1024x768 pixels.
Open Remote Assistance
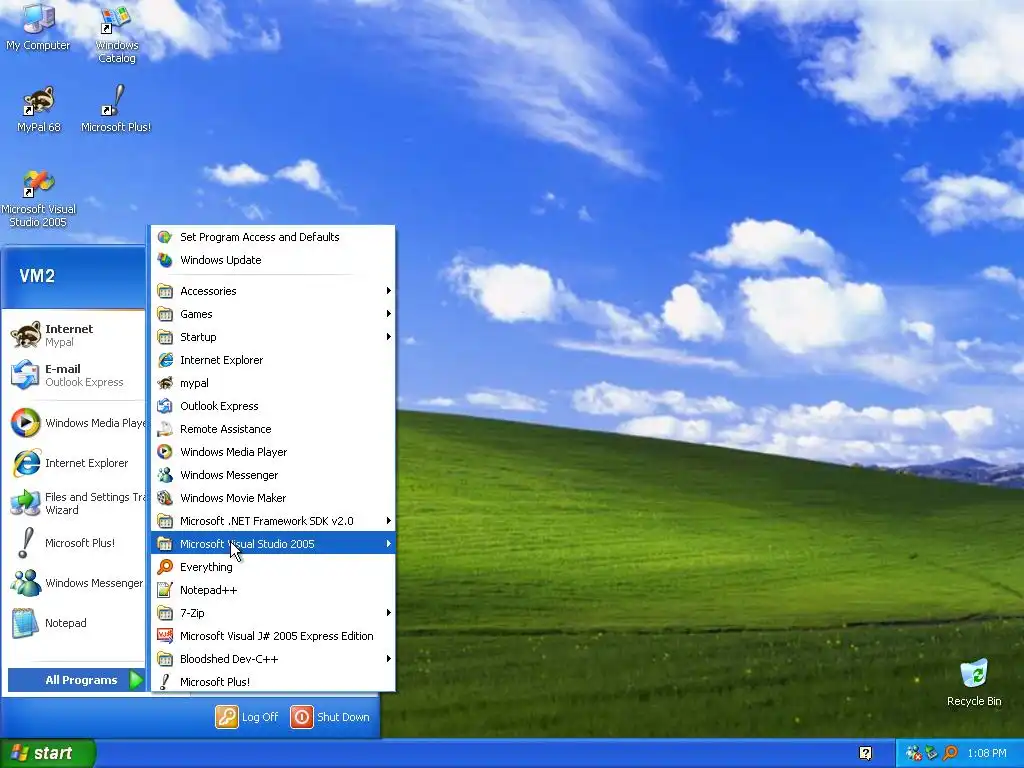[273, 429]
